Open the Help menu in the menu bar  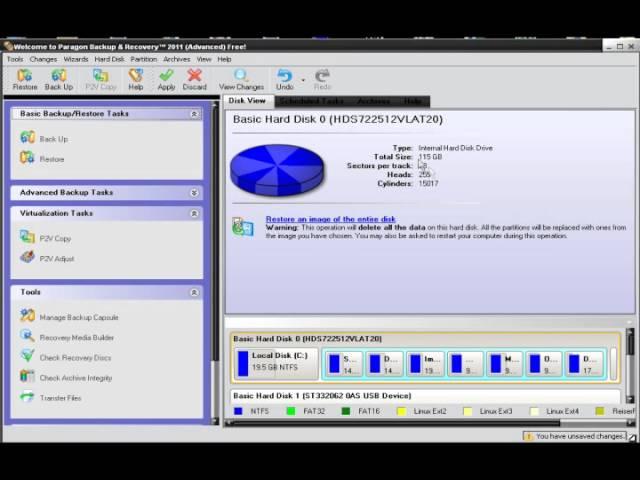[x=224, y=59]
